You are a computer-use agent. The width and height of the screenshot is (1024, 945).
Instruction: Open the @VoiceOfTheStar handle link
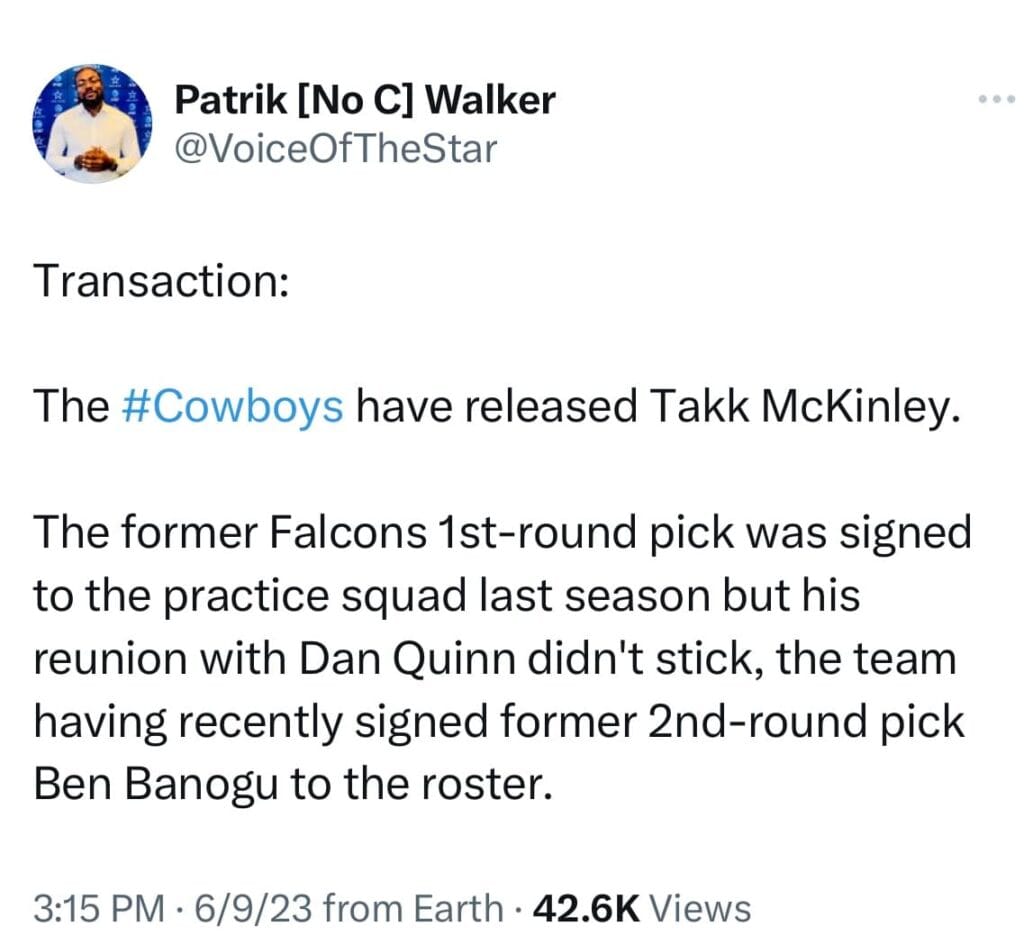pos(336,149)
